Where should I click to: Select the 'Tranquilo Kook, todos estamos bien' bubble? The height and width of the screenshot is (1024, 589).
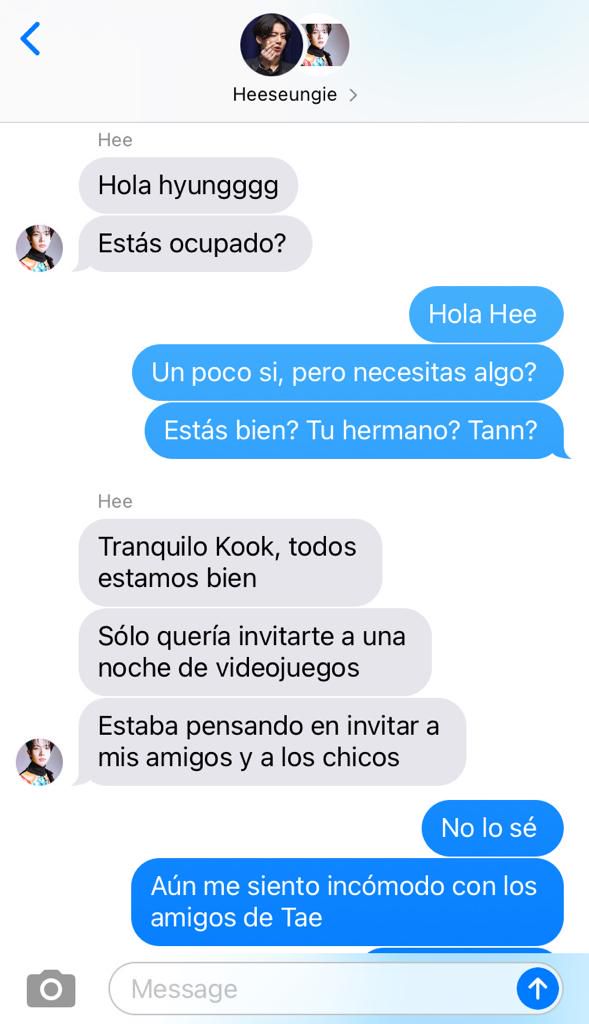230,562
